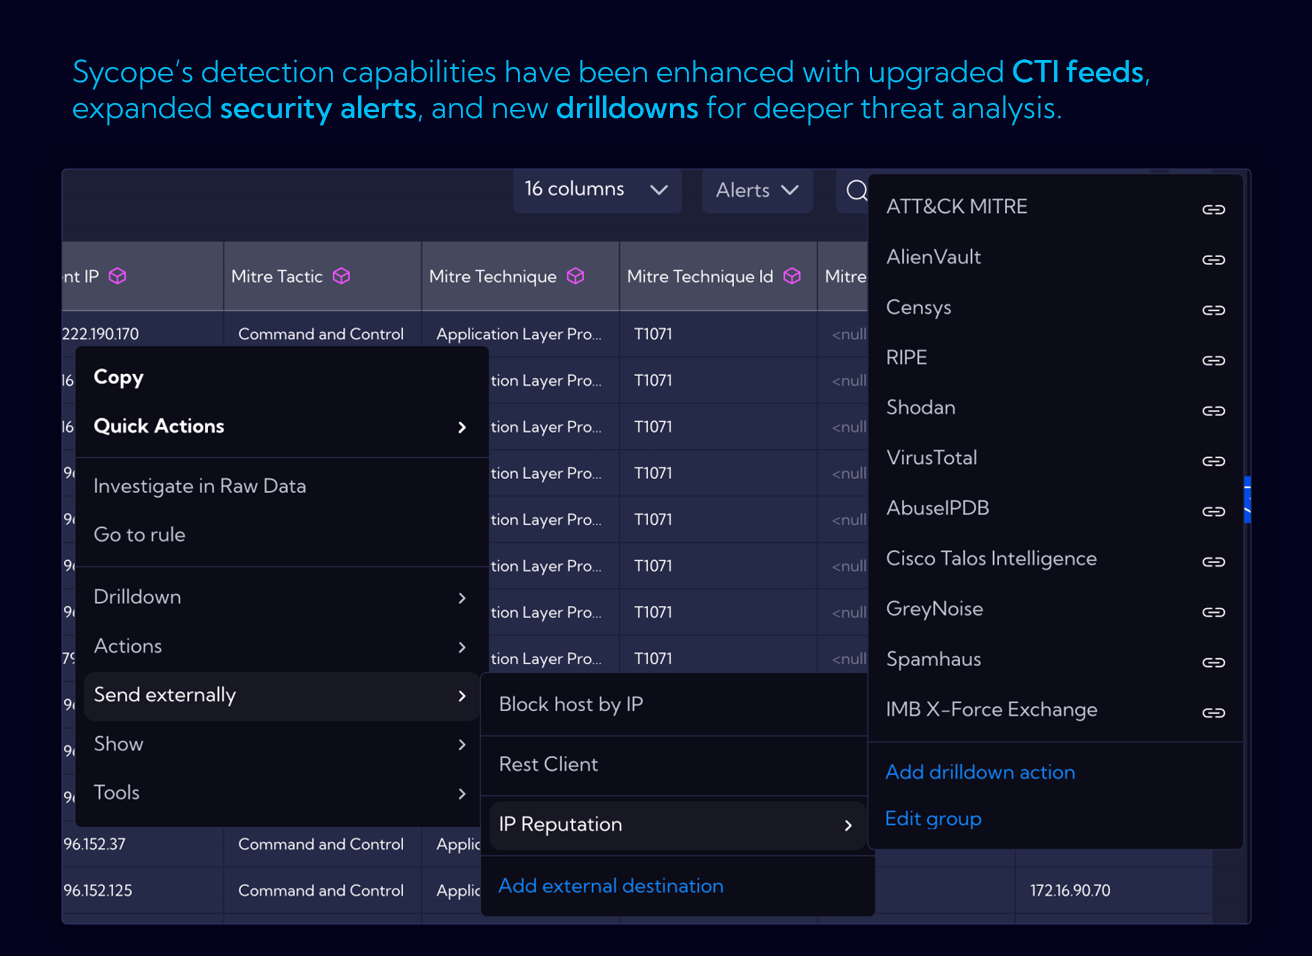This screenshot has width=1312, height=956.
Task: Open link icon next to Shodan
Action: (x=1213, y=410)
